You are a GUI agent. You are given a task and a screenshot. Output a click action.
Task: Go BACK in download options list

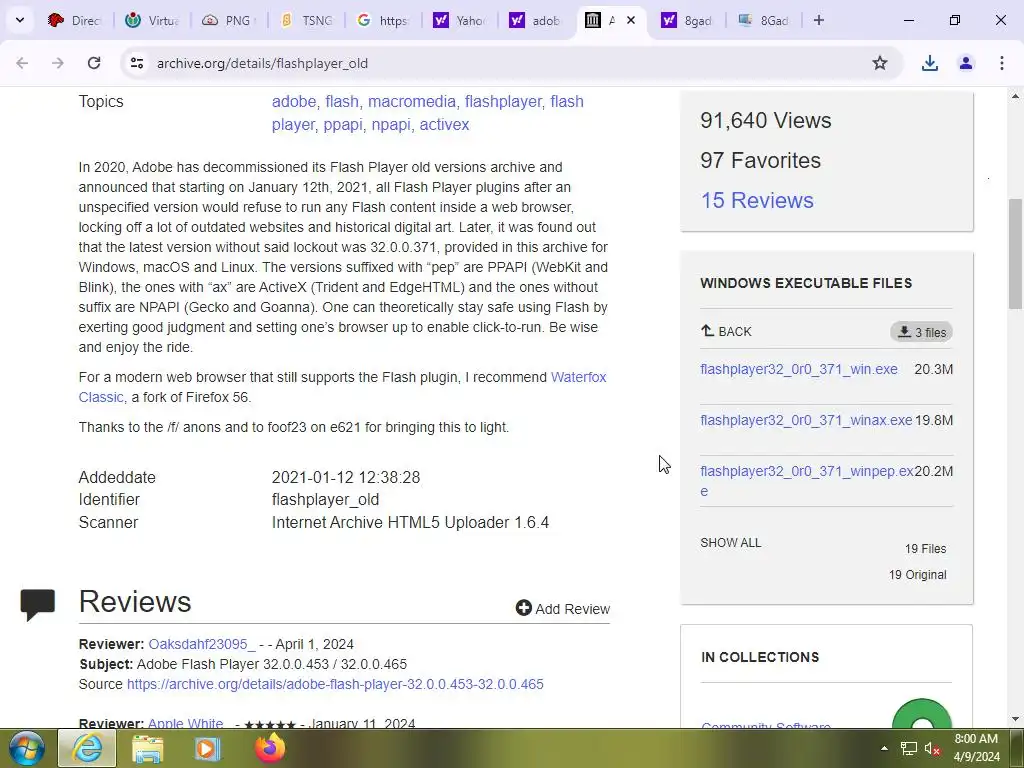click(x=726, y=331)
